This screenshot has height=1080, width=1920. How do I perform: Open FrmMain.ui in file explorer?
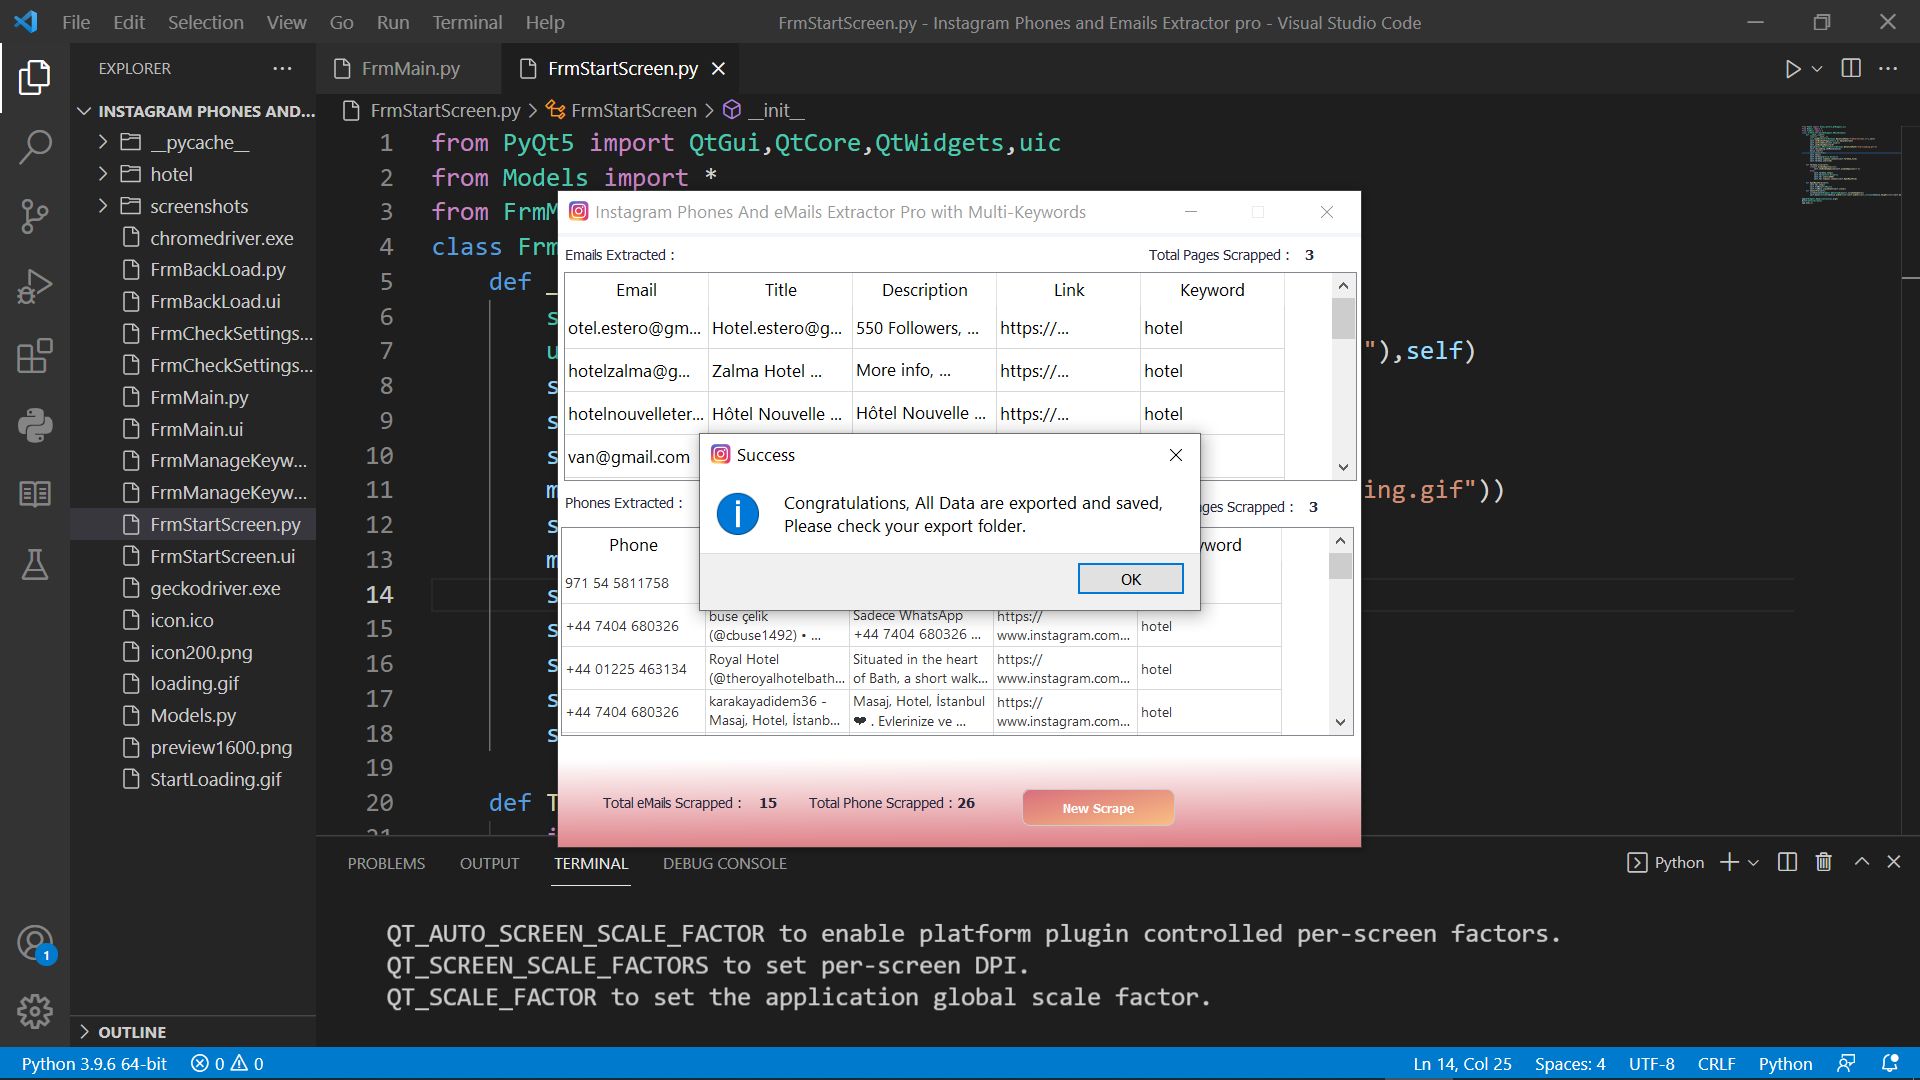196,429
